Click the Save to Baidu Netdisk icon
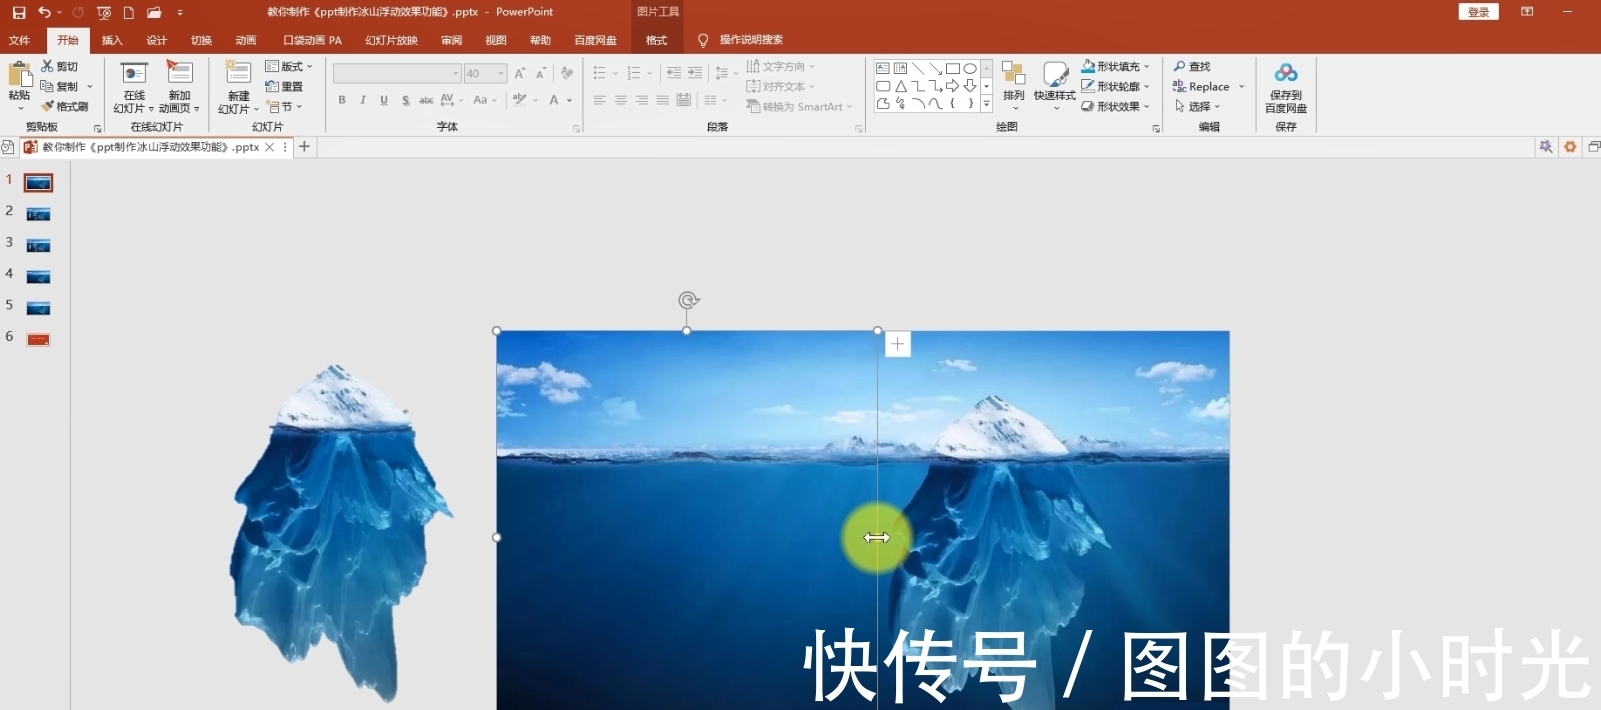1601x710 pixels. coord(1286,74)
